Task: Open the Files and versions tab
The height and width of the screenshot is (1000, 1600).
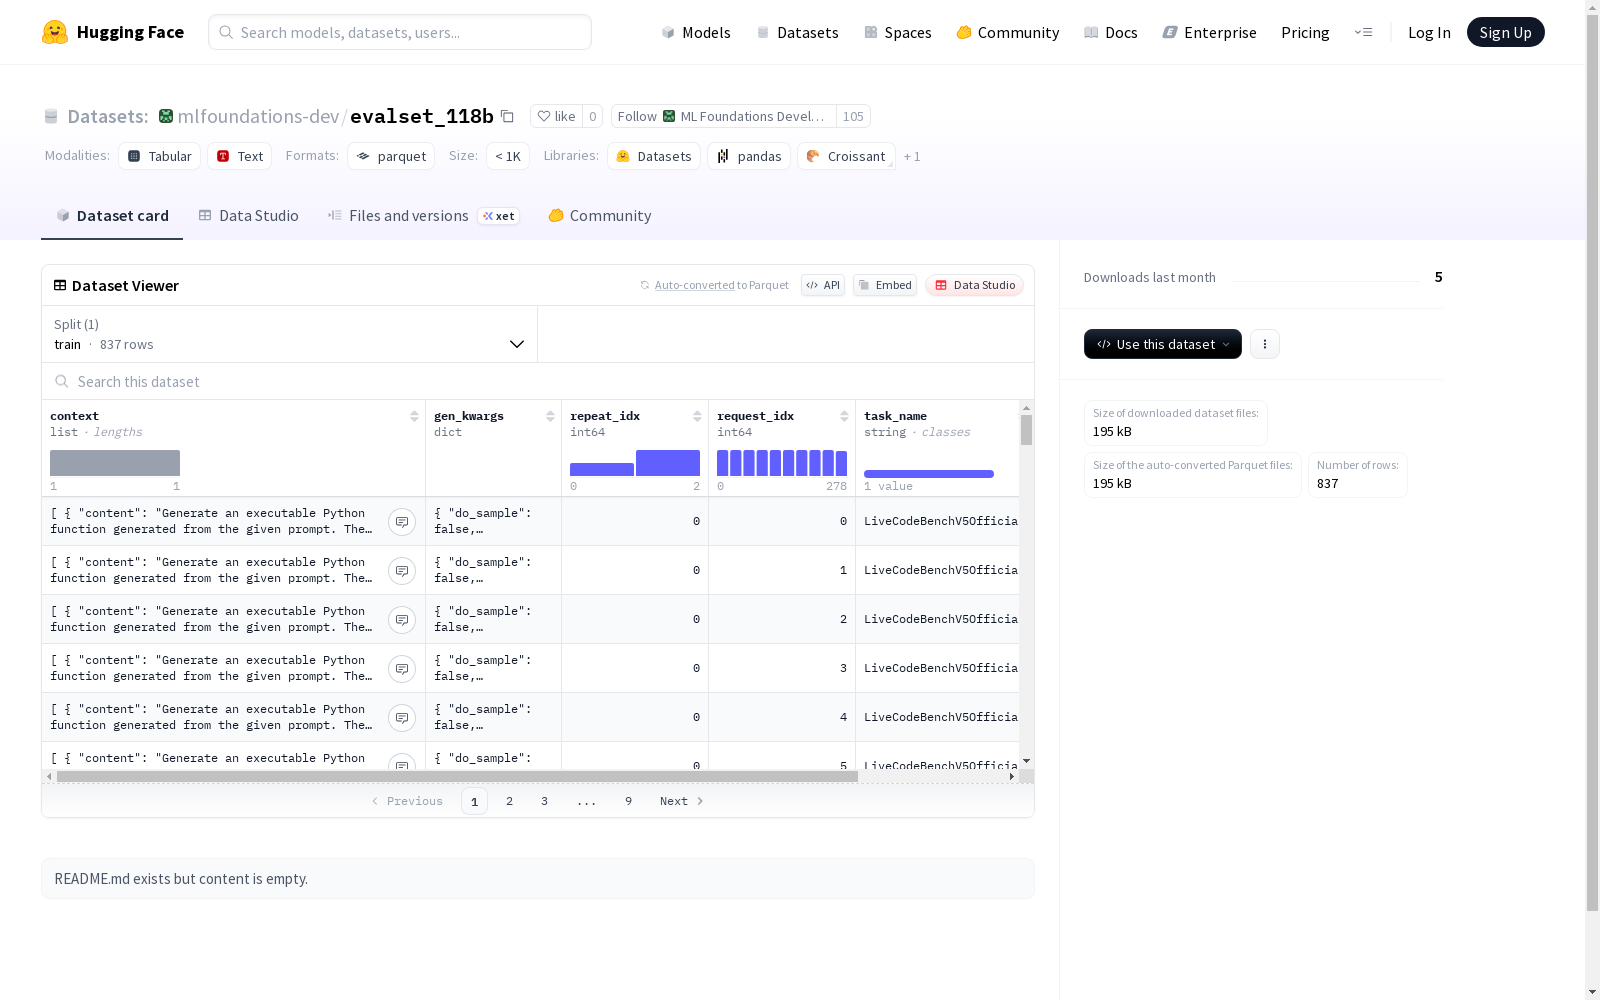Action: [423, 216]
